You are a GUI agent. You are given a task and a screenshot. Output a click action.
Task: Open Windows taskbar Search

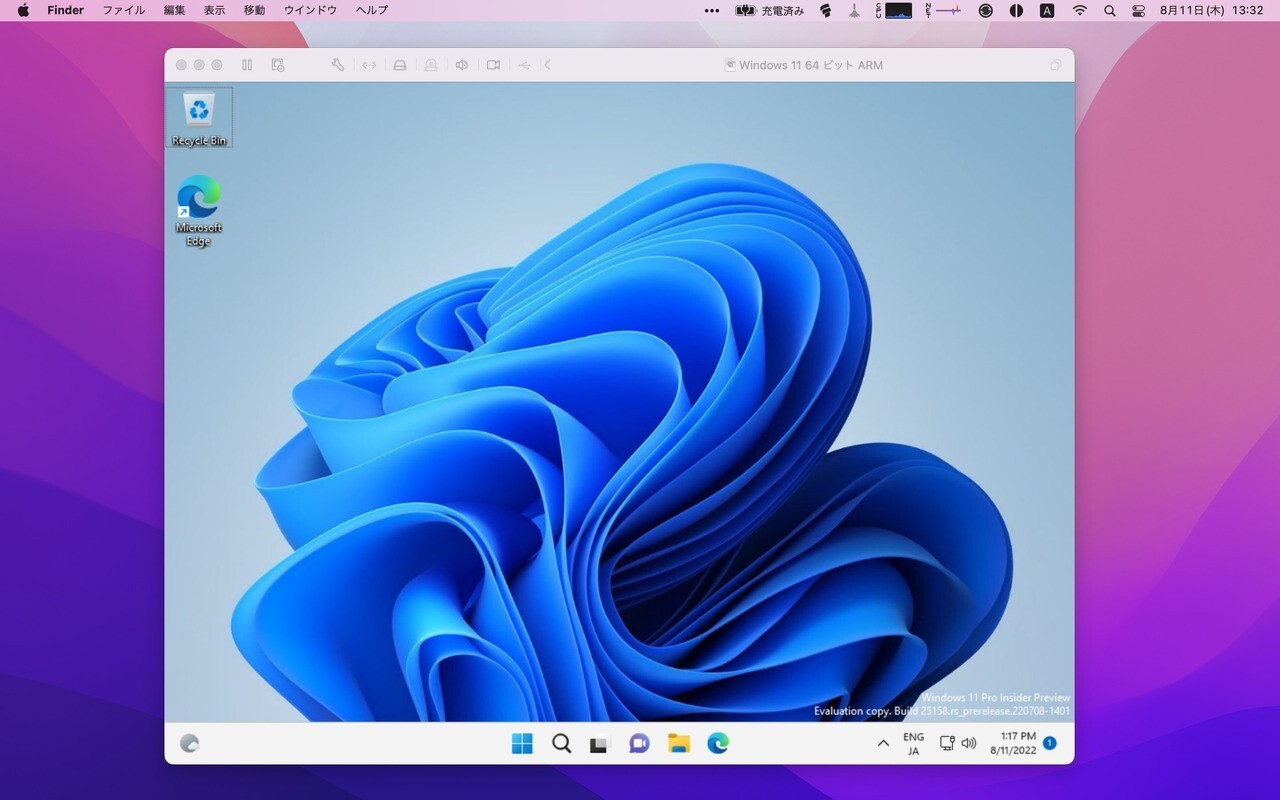tap(562, 743)
